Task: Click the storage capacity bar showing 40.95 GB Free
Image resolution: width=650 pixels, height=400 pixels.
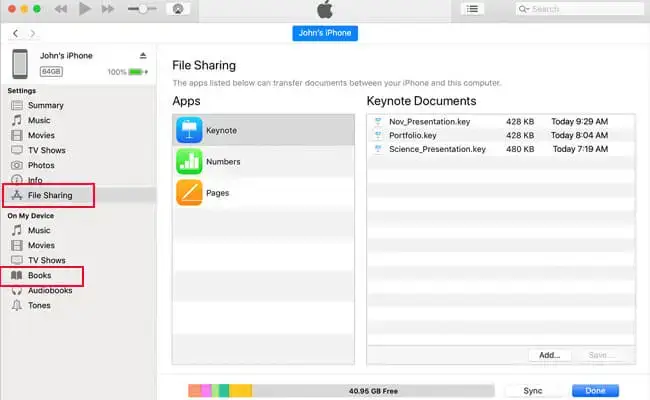Action: coord(341,390)
